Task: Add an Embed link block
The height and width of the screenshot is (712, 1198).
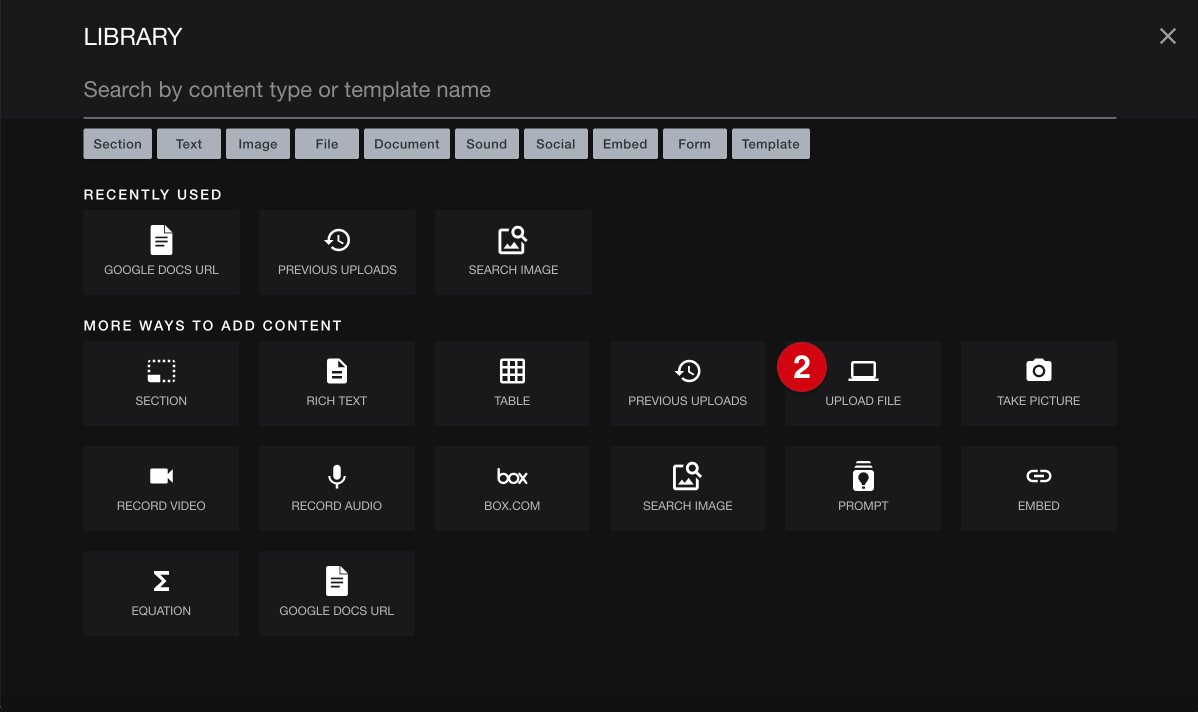Action: click(x=1038, y=489)
